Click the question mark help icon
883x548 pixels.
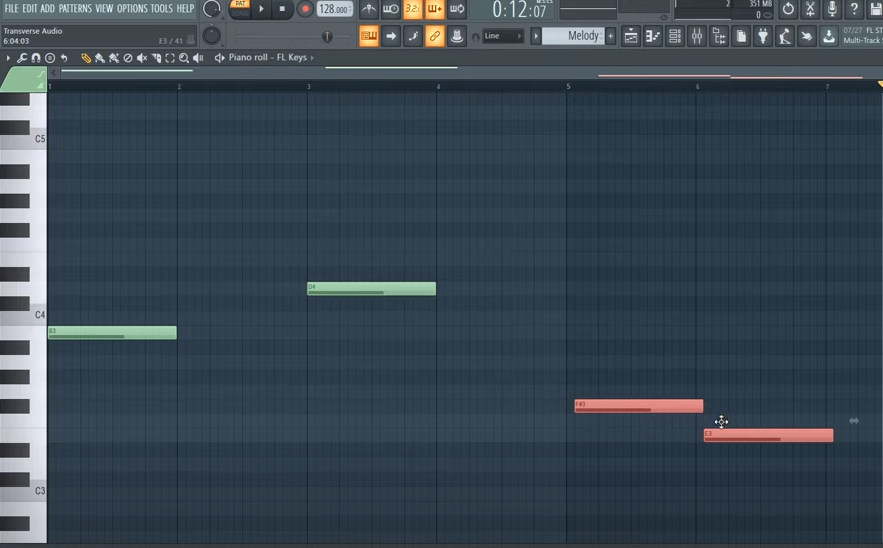tap(854, 9)
